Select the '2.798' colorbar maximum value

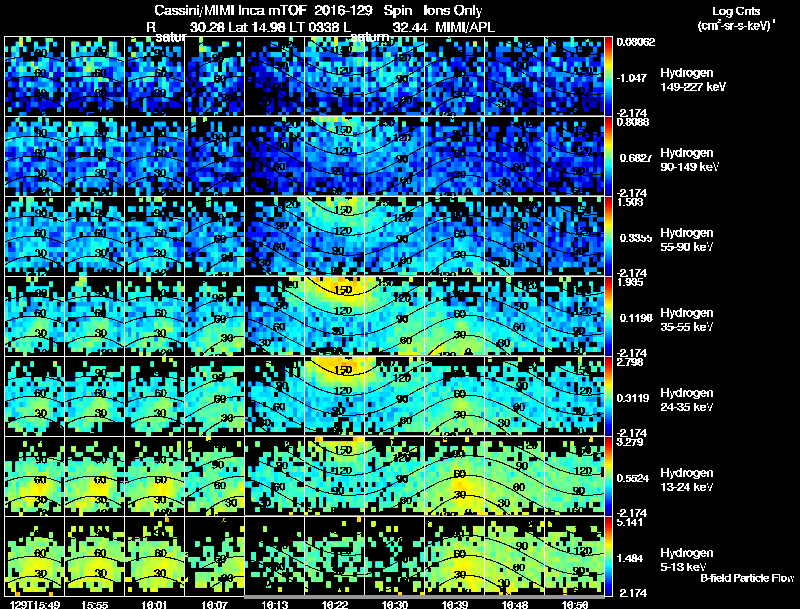(630, 362)
